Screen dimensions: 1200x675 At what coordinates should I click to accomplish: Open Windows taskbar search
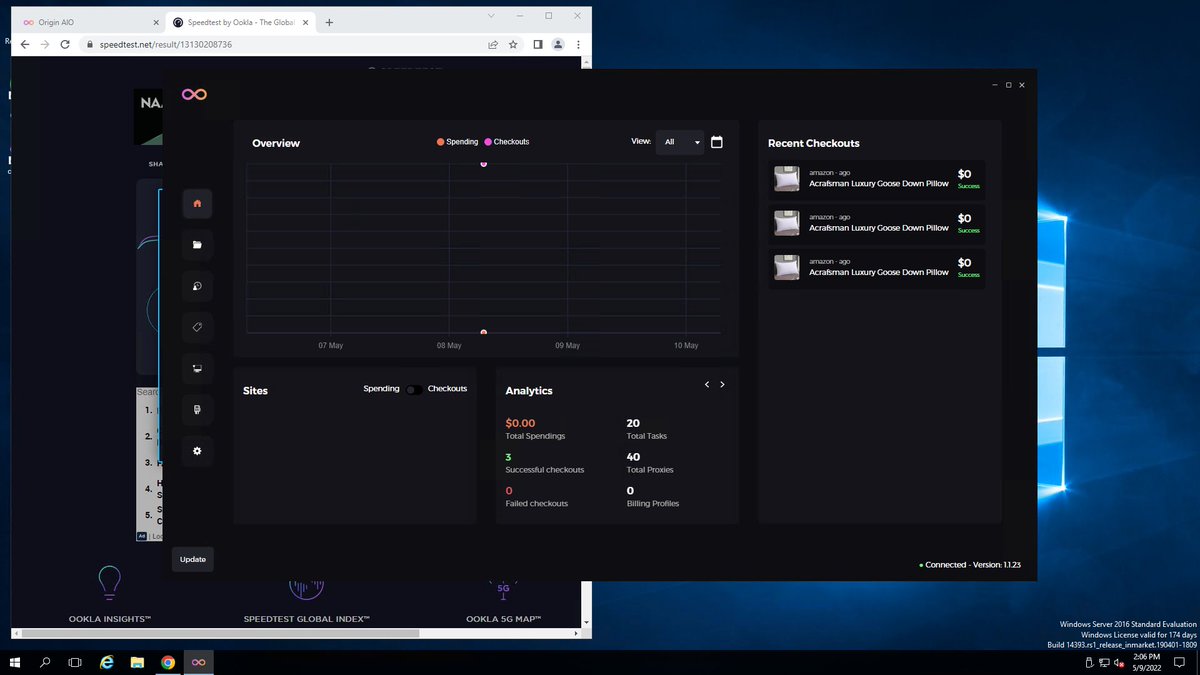tap(45, 662)
